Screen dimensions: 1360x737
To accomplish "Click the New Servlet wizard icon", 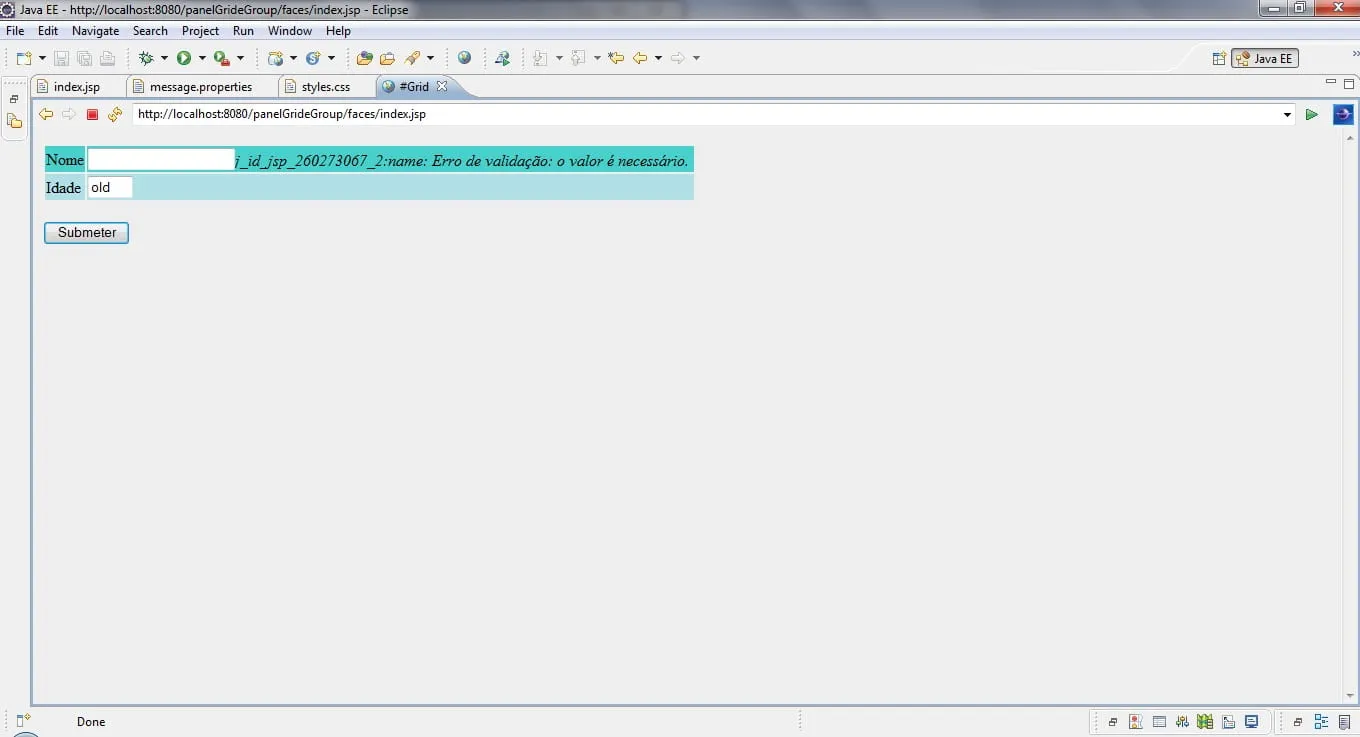I will click(x=313, y=58).
